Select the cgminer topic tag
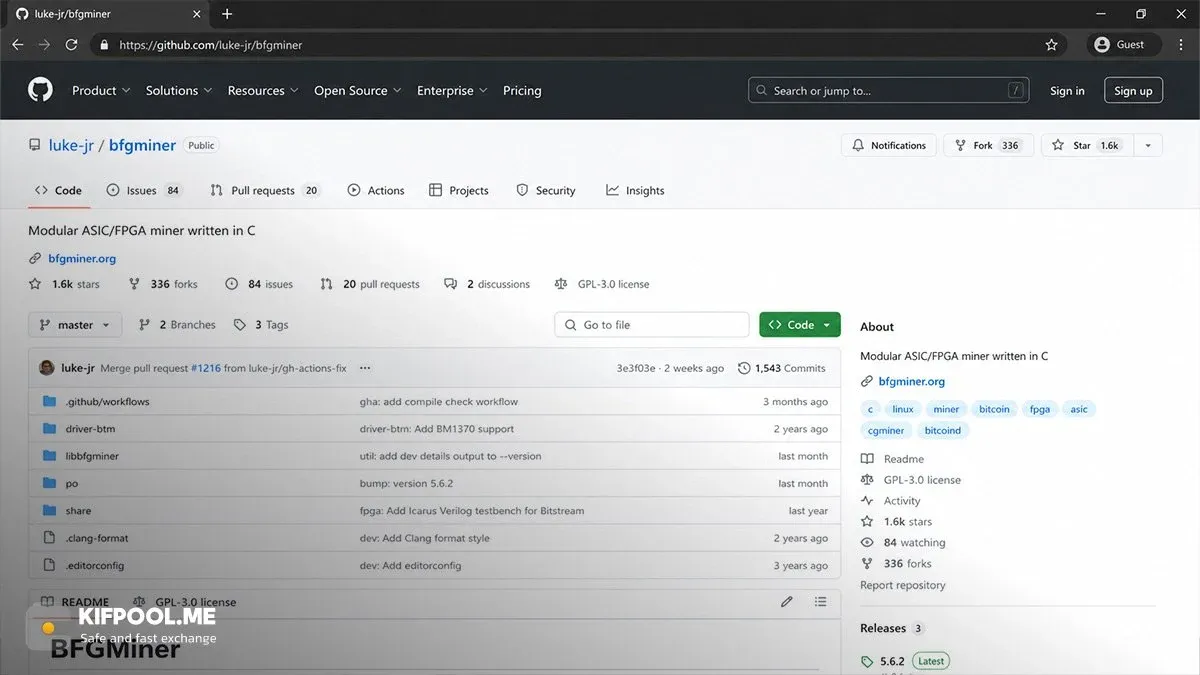Screen dimensions: 1200x675 pos(886,430)
